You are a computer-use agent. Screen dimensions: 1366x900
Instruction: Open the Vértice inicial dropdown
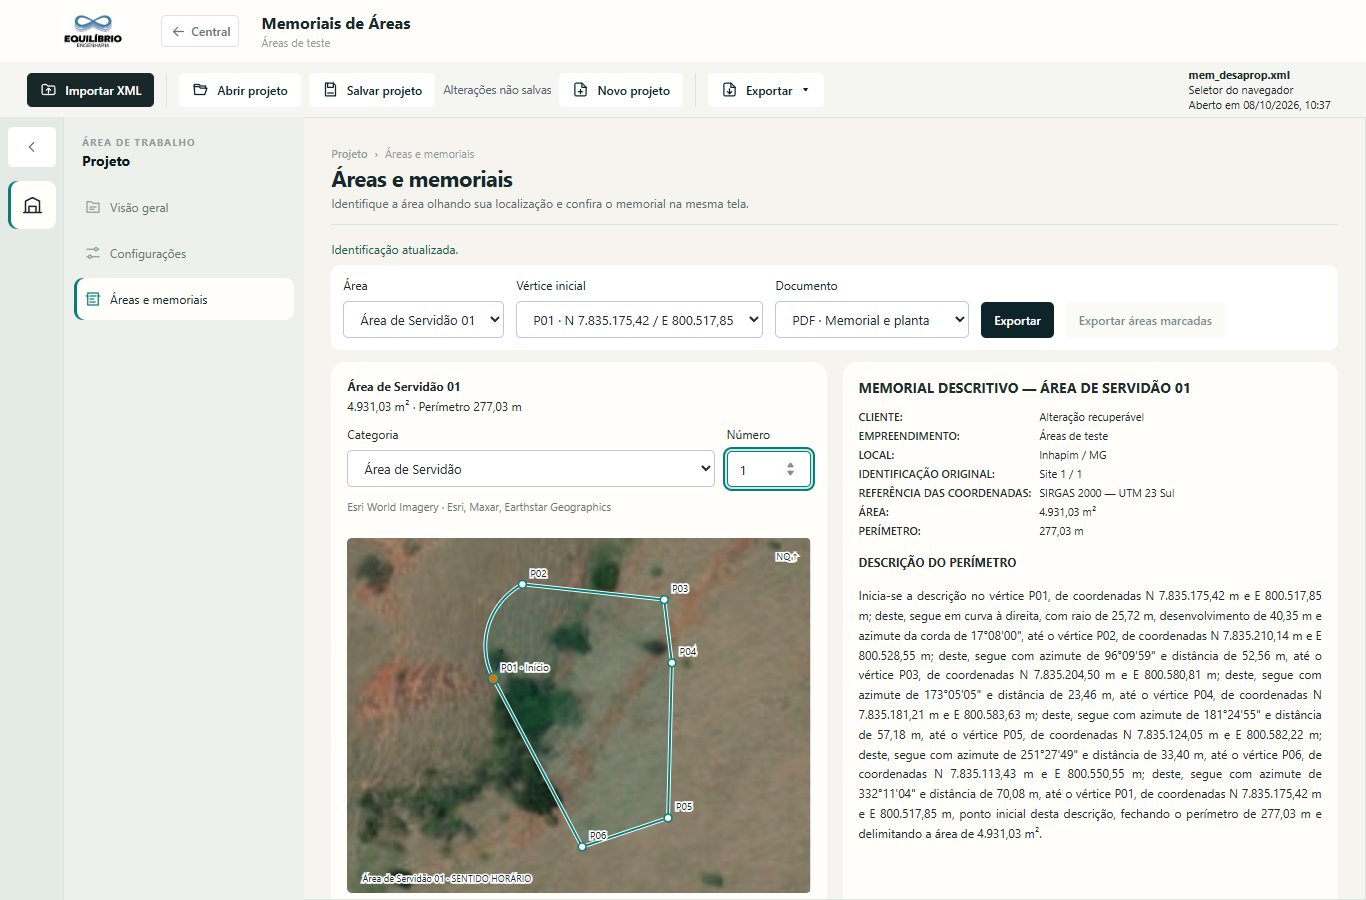(639, 320)
